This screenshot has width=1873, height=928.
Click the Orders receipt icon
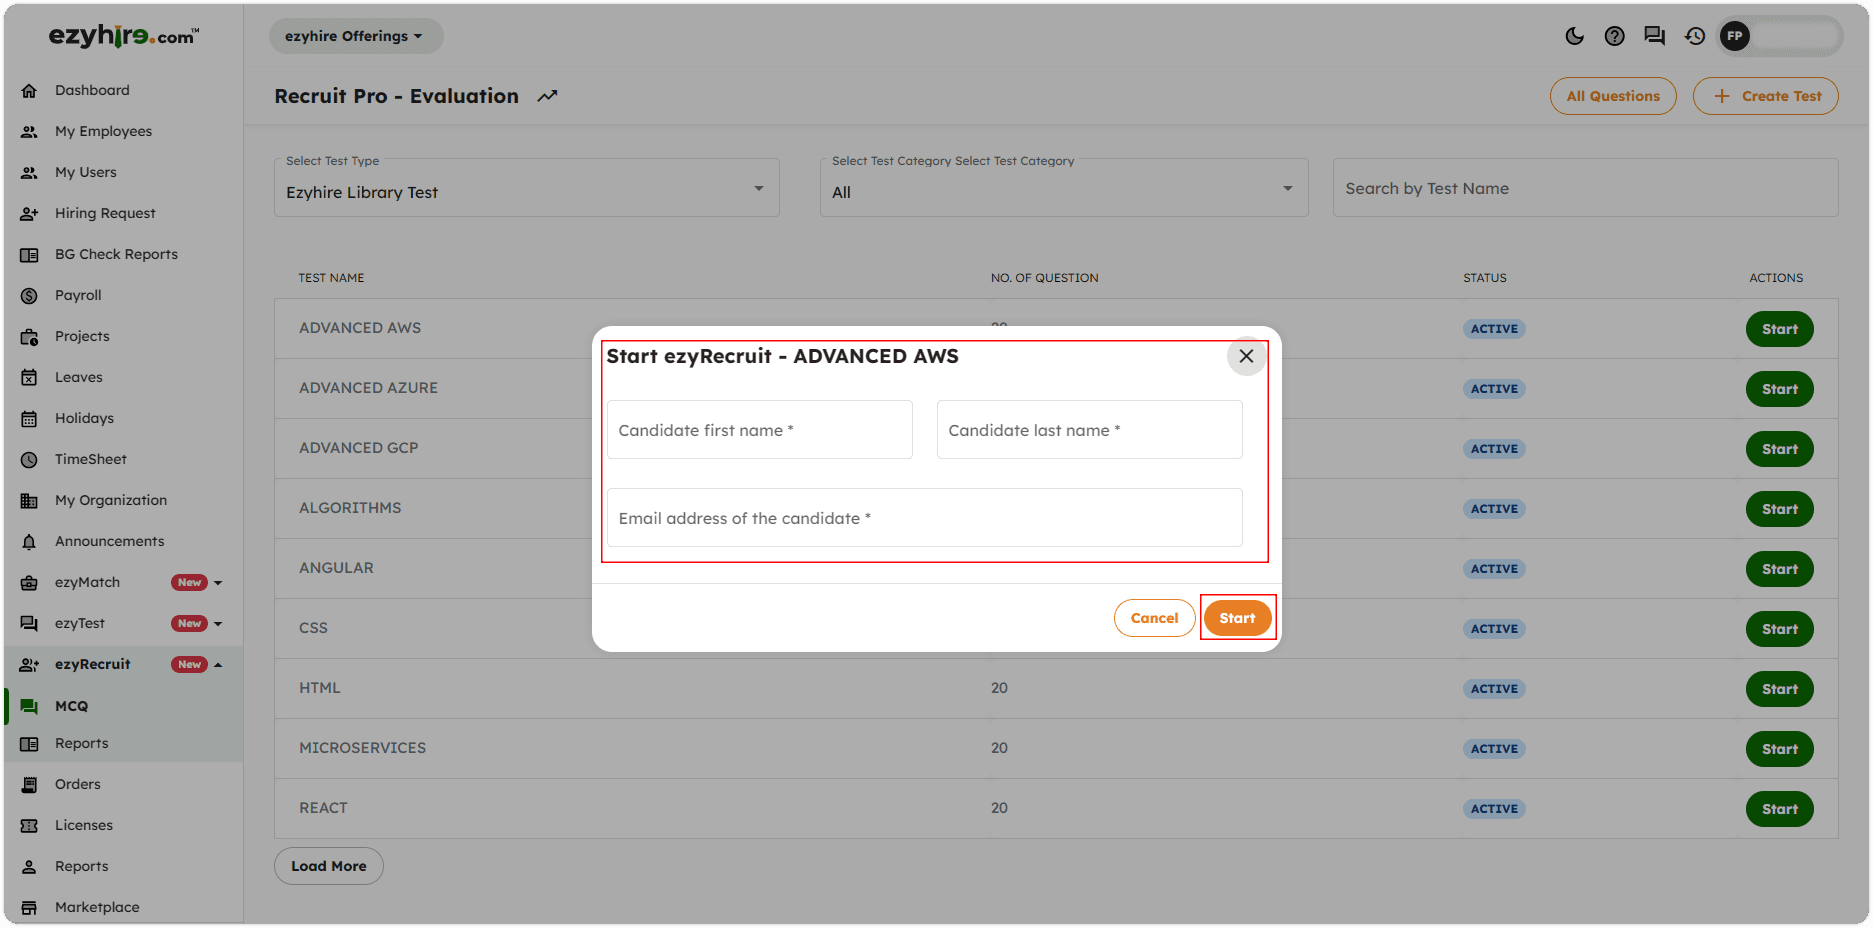[x=29, y=784]
